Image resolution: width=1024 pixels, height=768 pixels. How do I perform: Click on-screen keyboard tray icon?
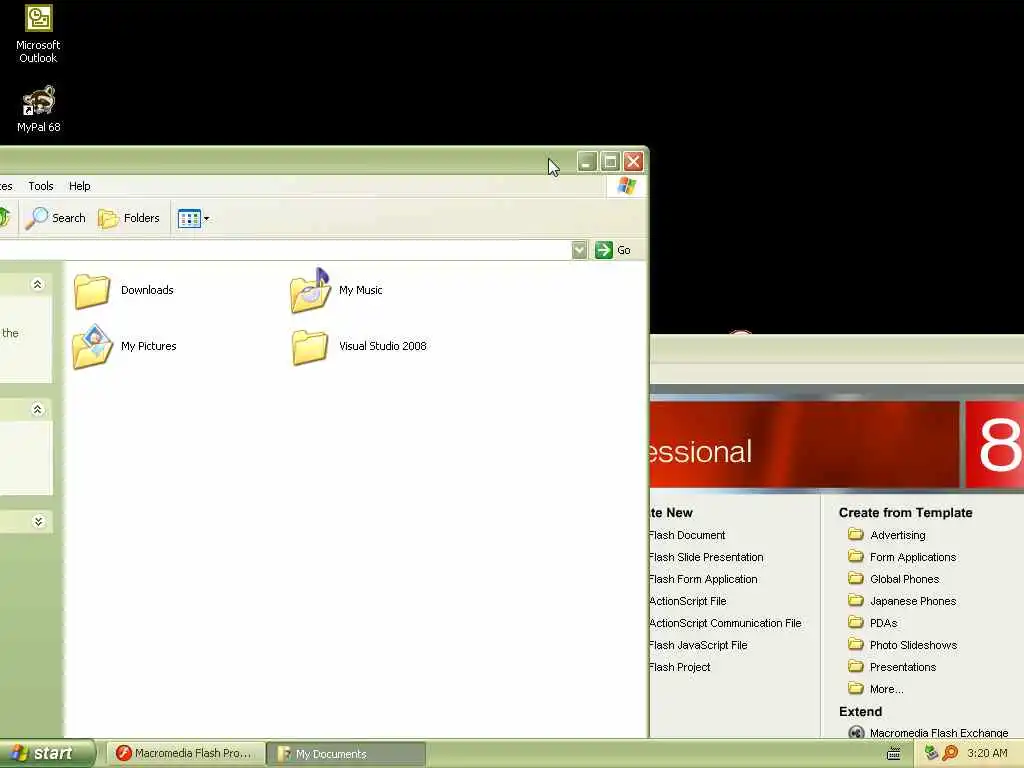893,754
